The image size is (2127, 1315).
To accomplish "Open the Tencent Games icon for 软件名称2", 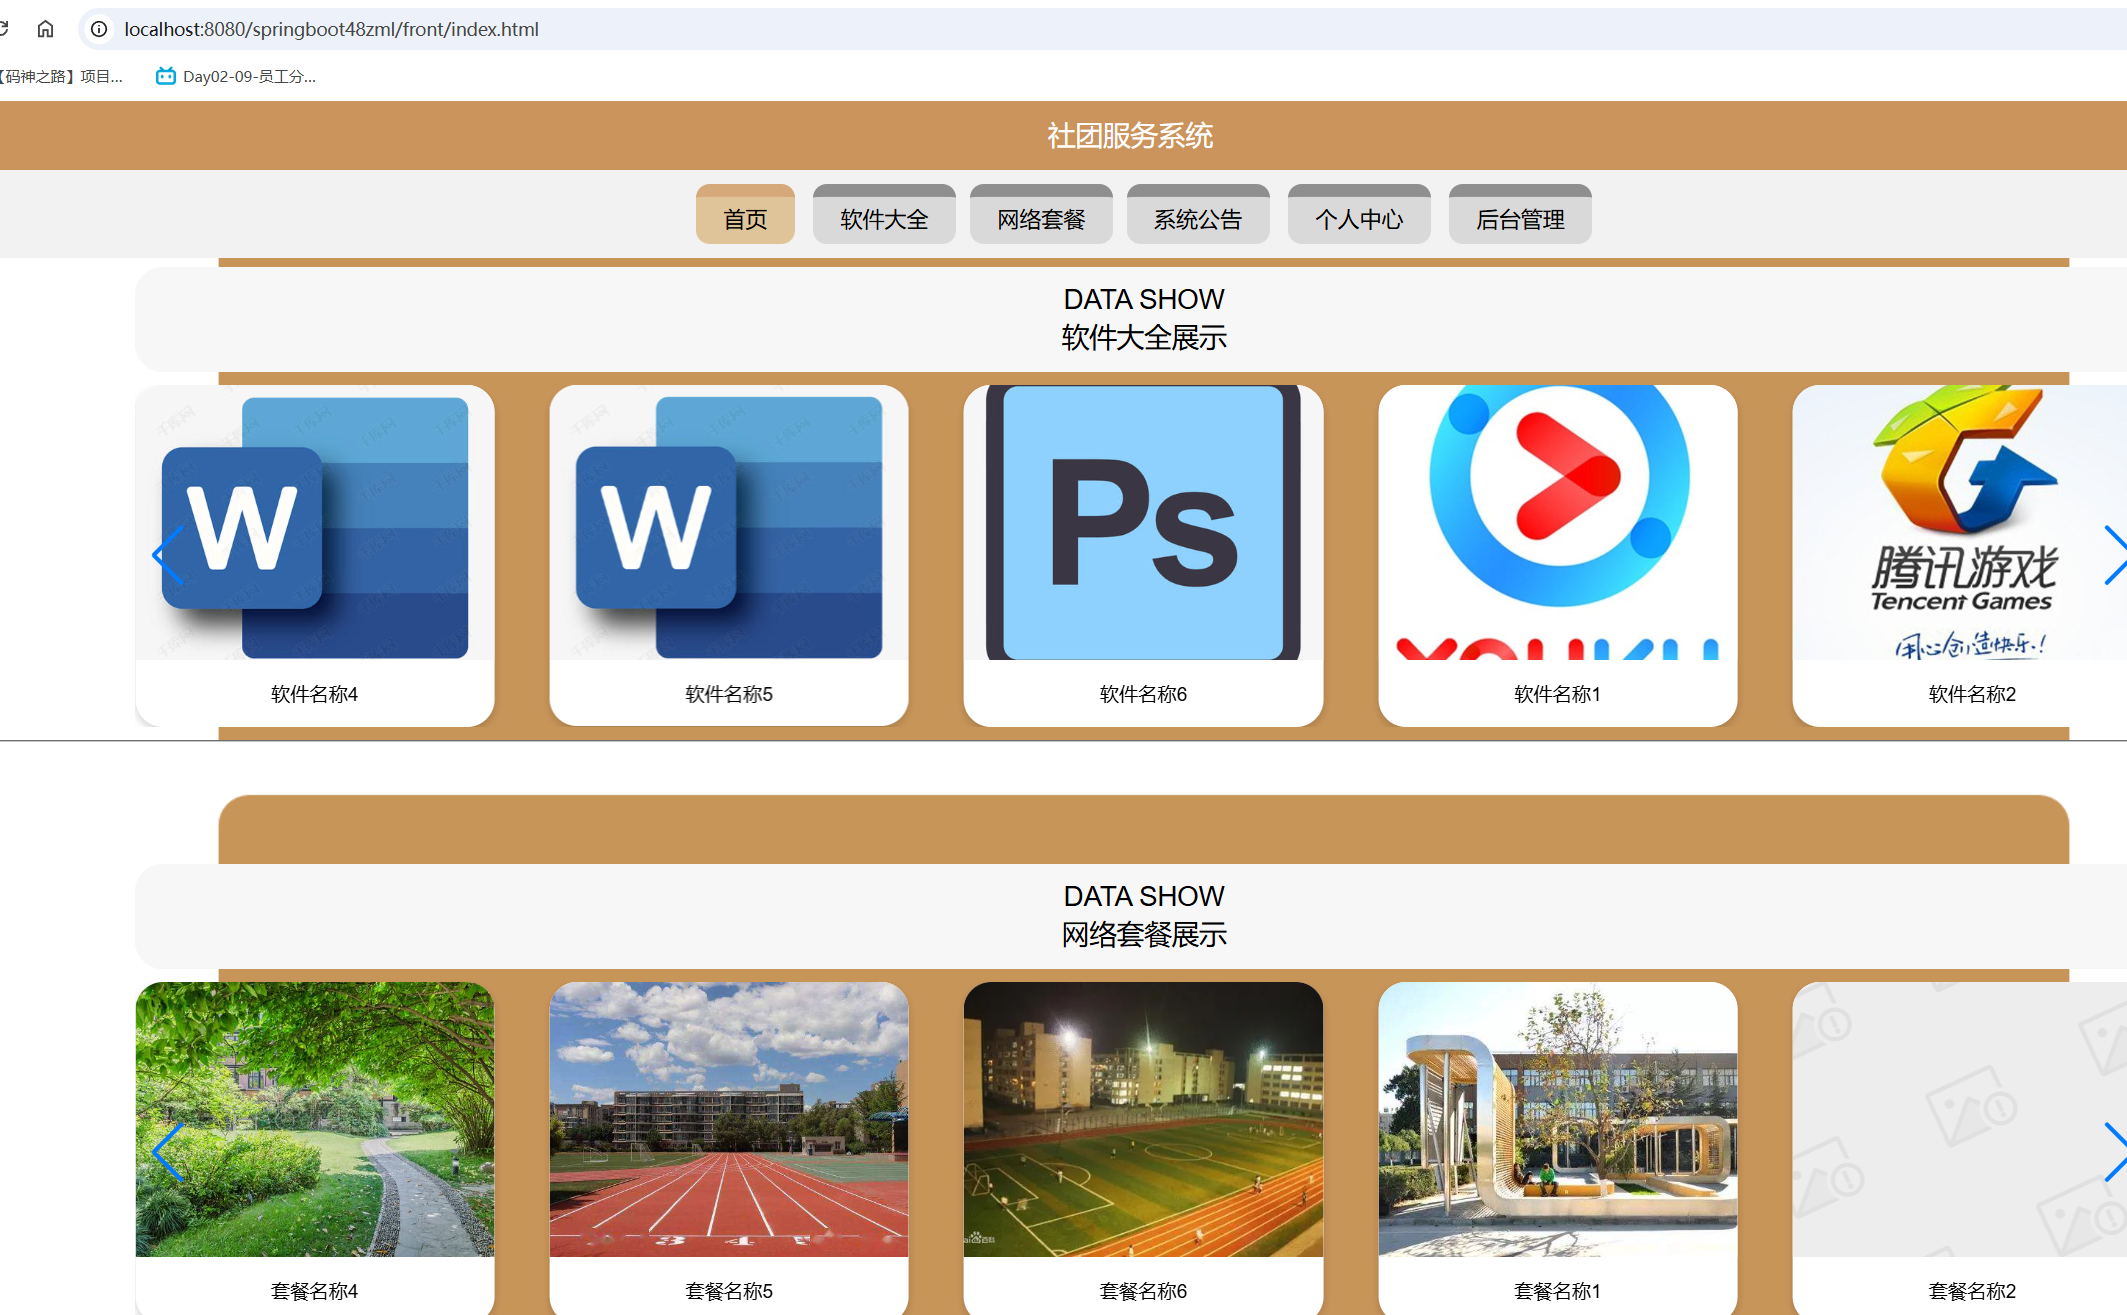I will tap(1960, 522).
